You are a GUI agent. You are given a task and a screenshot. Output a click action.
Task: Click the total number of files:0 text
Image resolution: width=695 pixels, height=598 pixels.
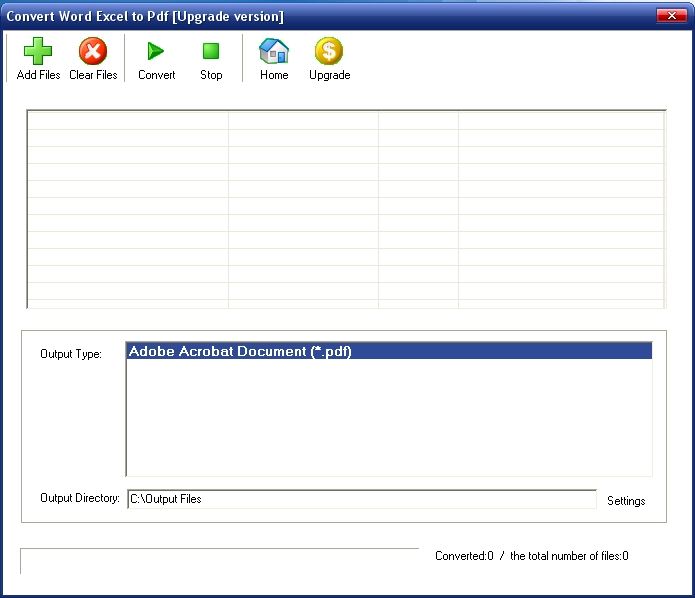click(x=569, y=556)
